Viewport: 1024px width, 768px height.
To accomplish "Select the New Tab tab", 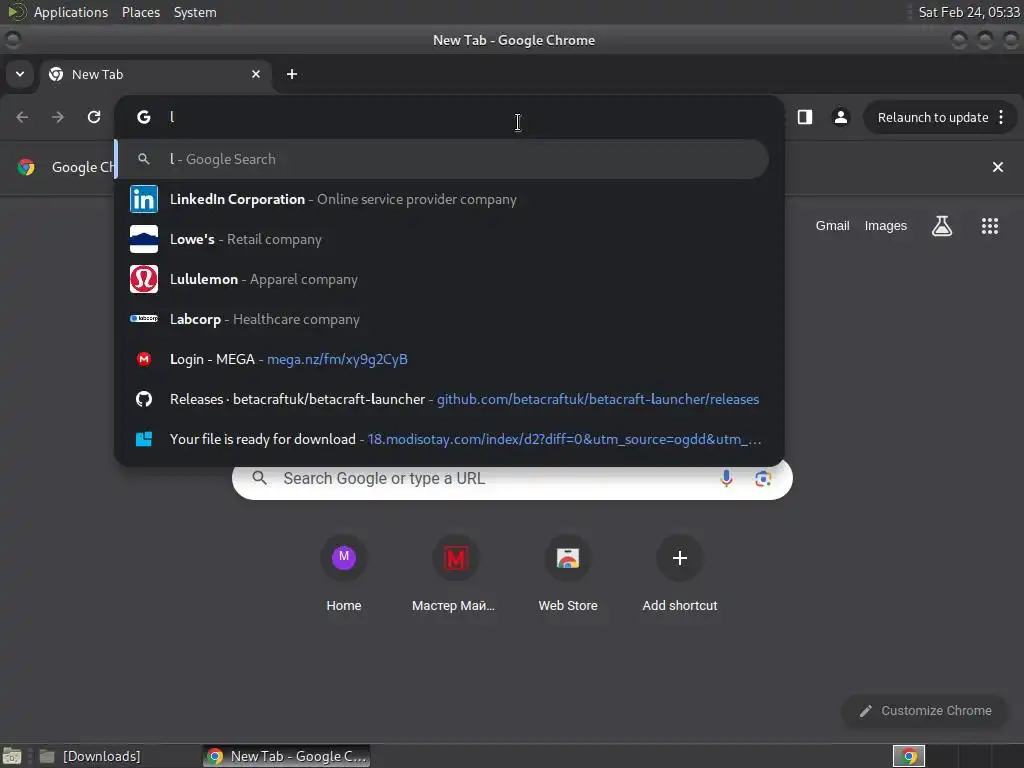I will tap(156, 74).
